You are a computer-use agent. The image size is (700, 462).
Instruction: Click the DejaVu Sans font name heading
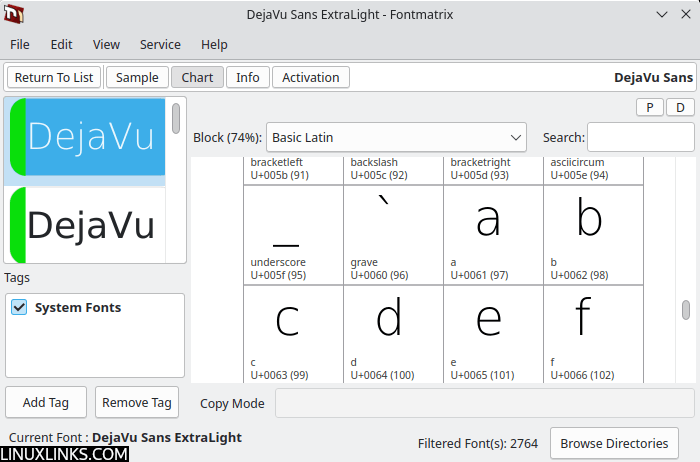(x=654, y=78)
